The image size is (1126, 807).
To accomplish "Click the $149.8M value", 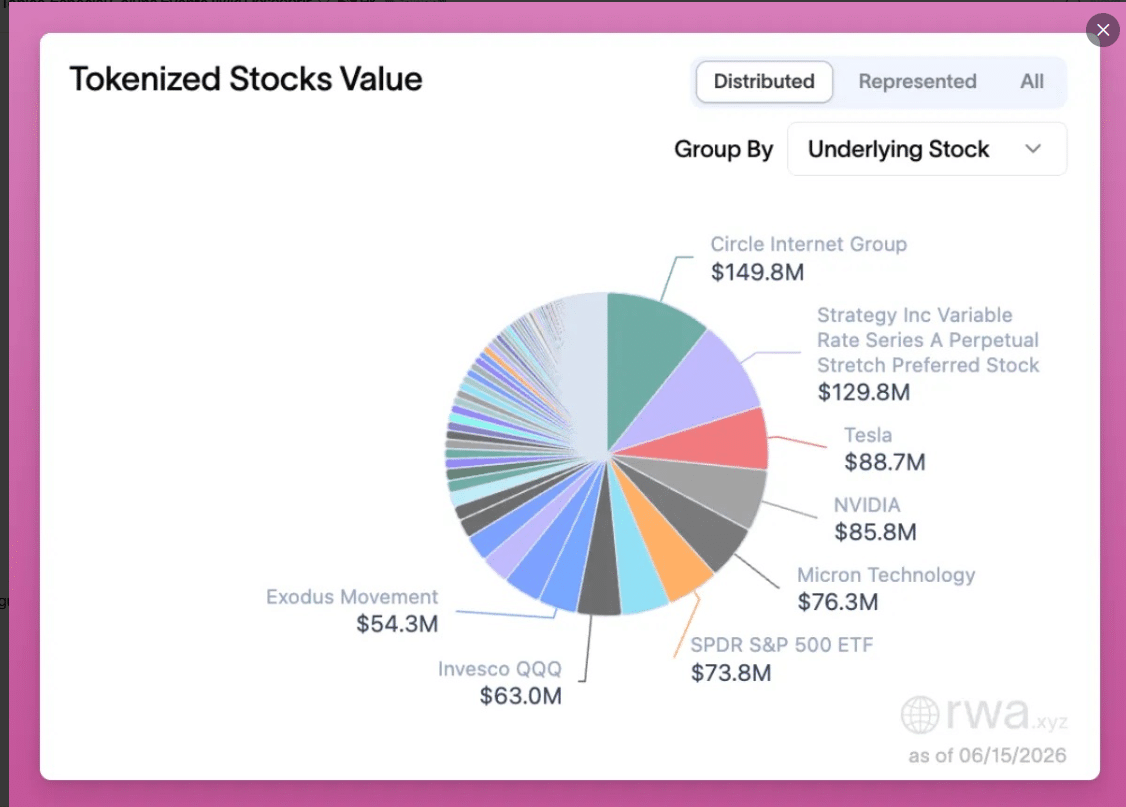I will [x=757, y=273].
